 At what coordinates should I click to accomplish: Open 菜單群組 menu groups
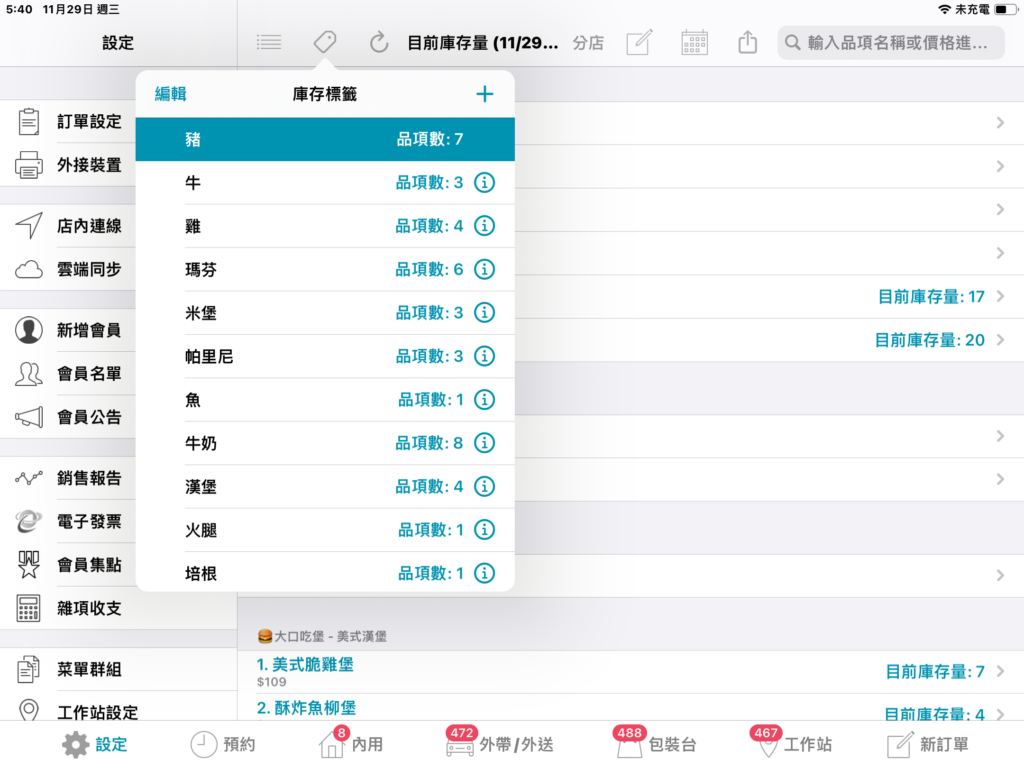pyautogui.click(x=119, y=669)
